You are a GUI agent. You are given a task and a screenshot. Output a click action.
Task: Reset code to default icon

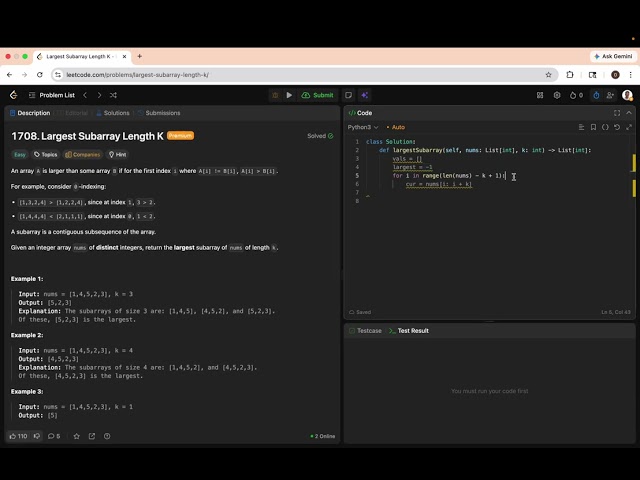[617, 127]
